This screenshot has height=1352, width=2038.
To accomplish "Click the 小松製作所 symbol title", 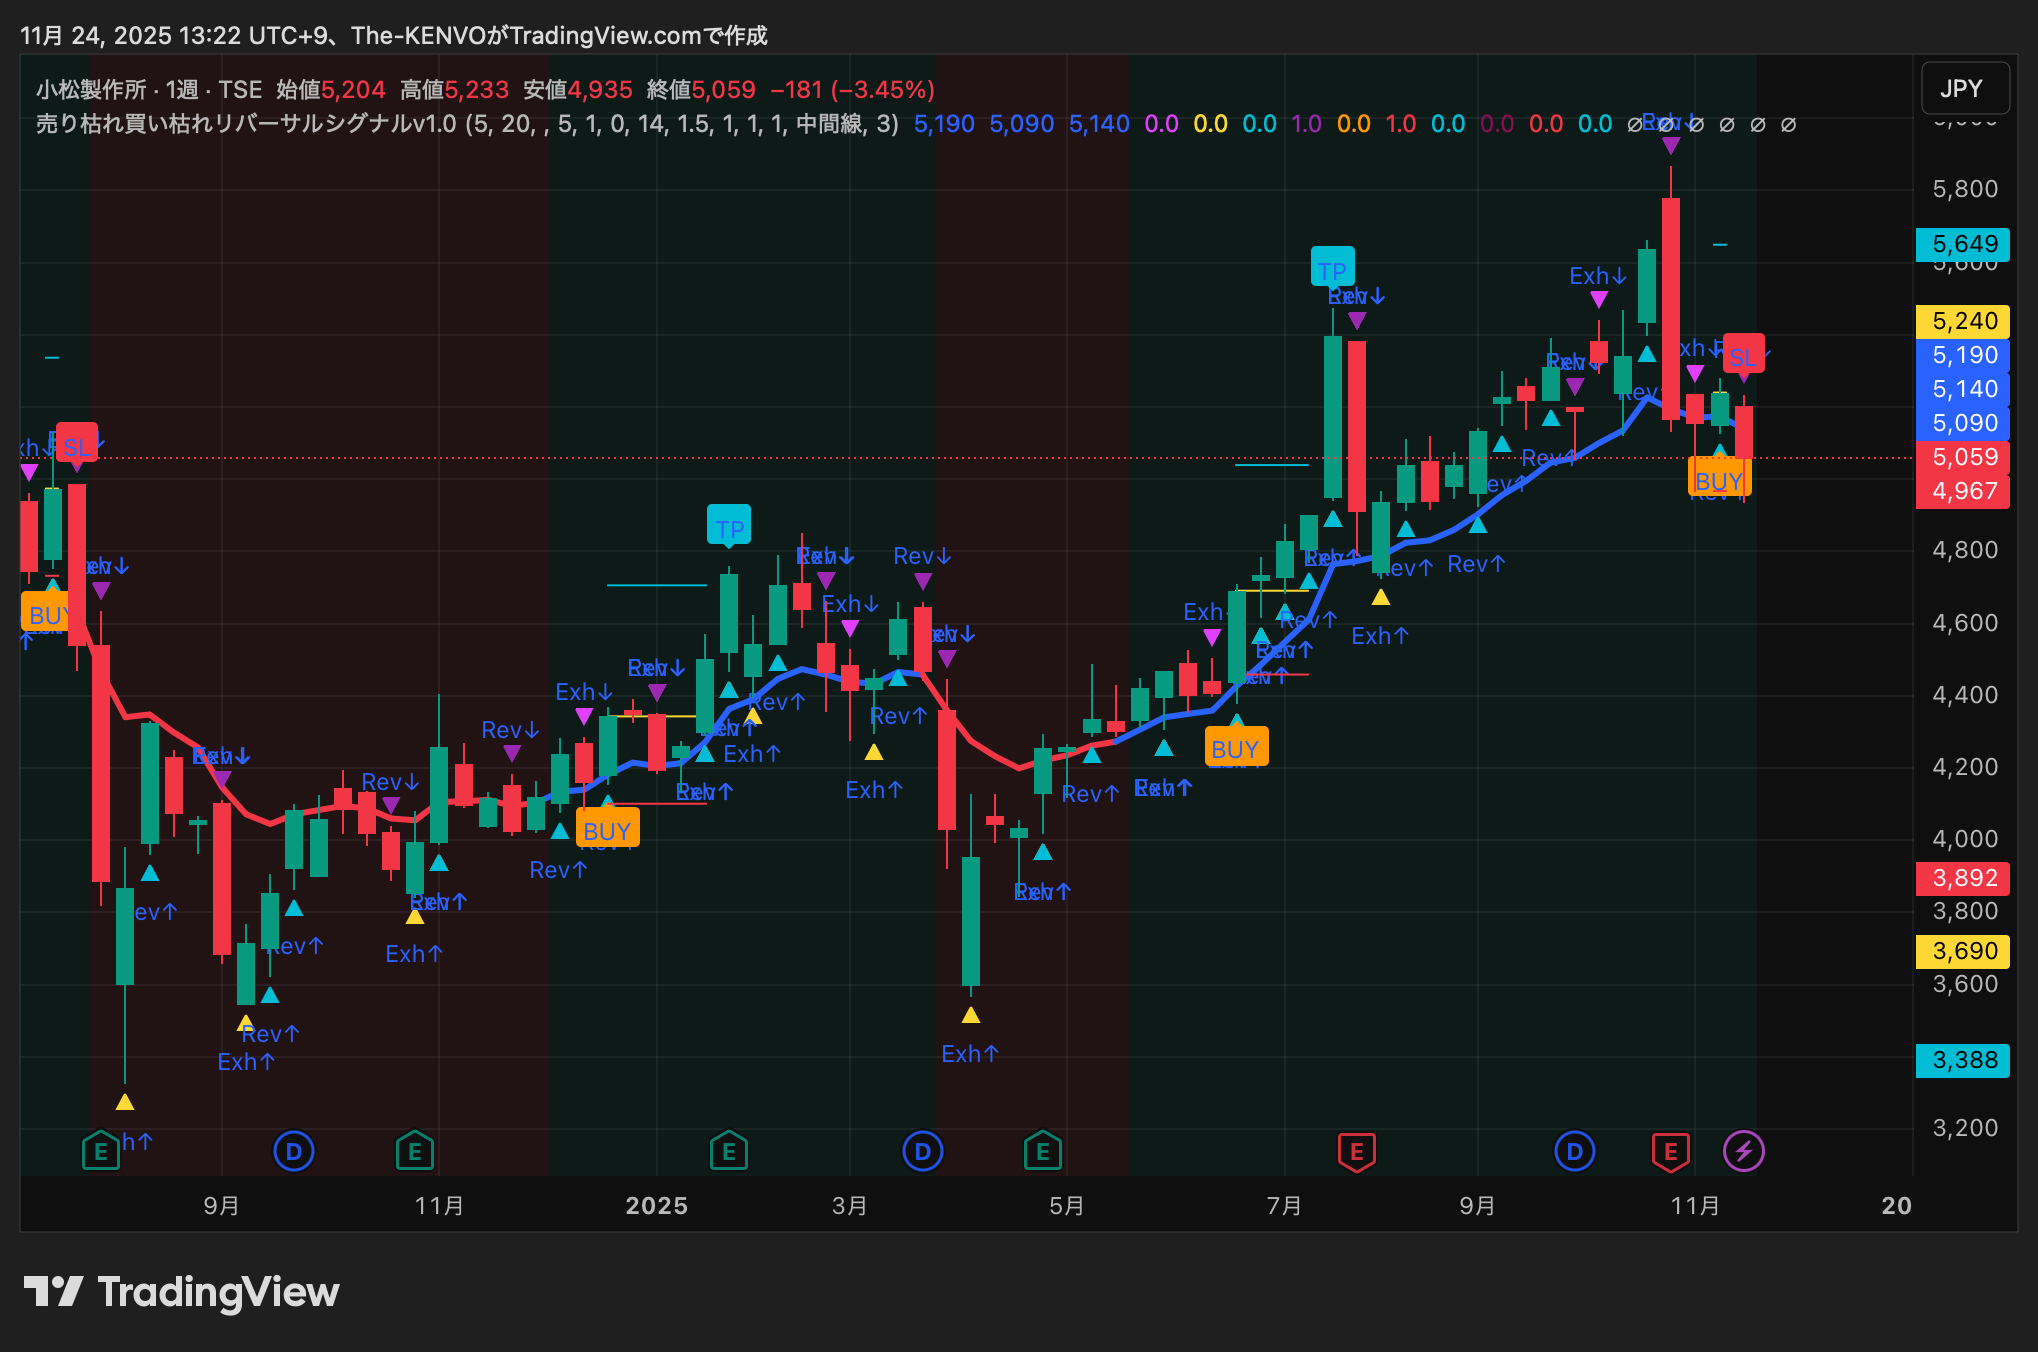I will point(92,90).
